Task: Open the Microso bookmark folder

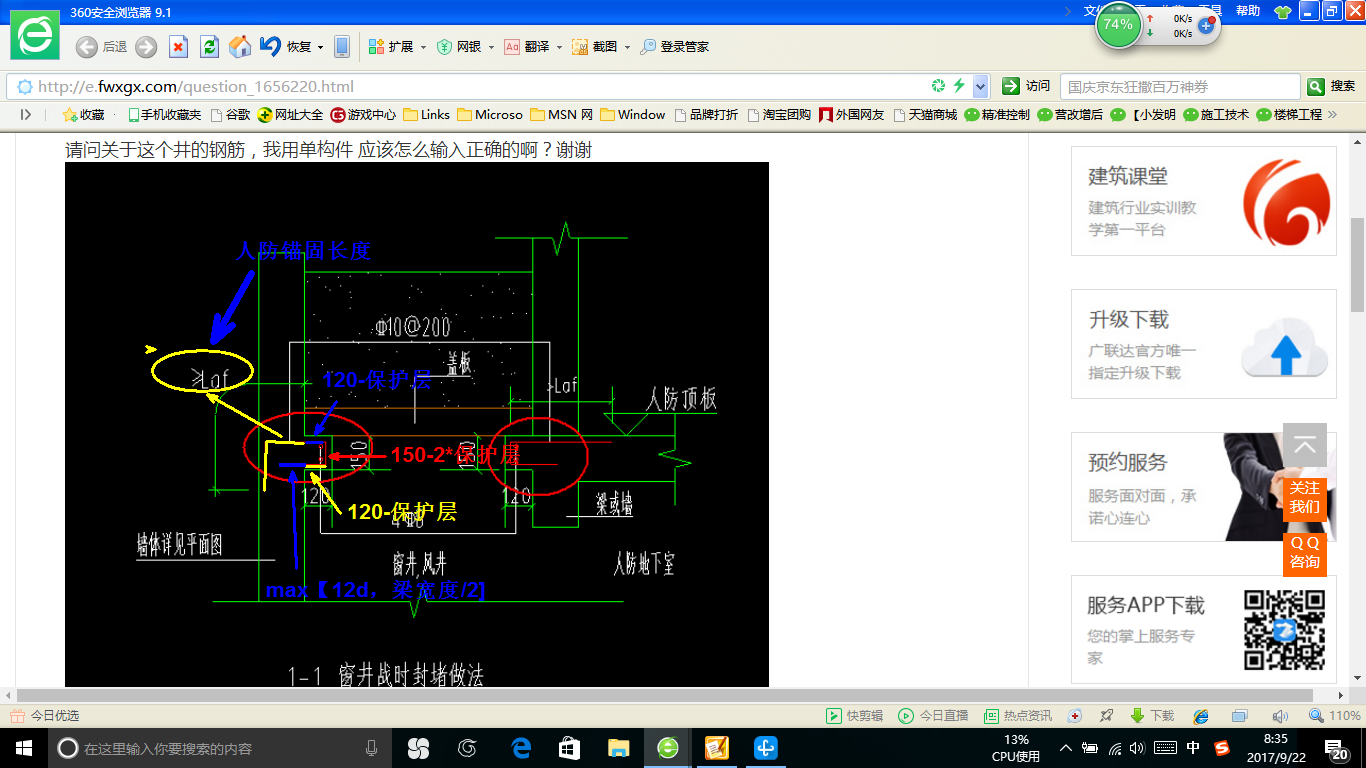Action: pos(490,115)
